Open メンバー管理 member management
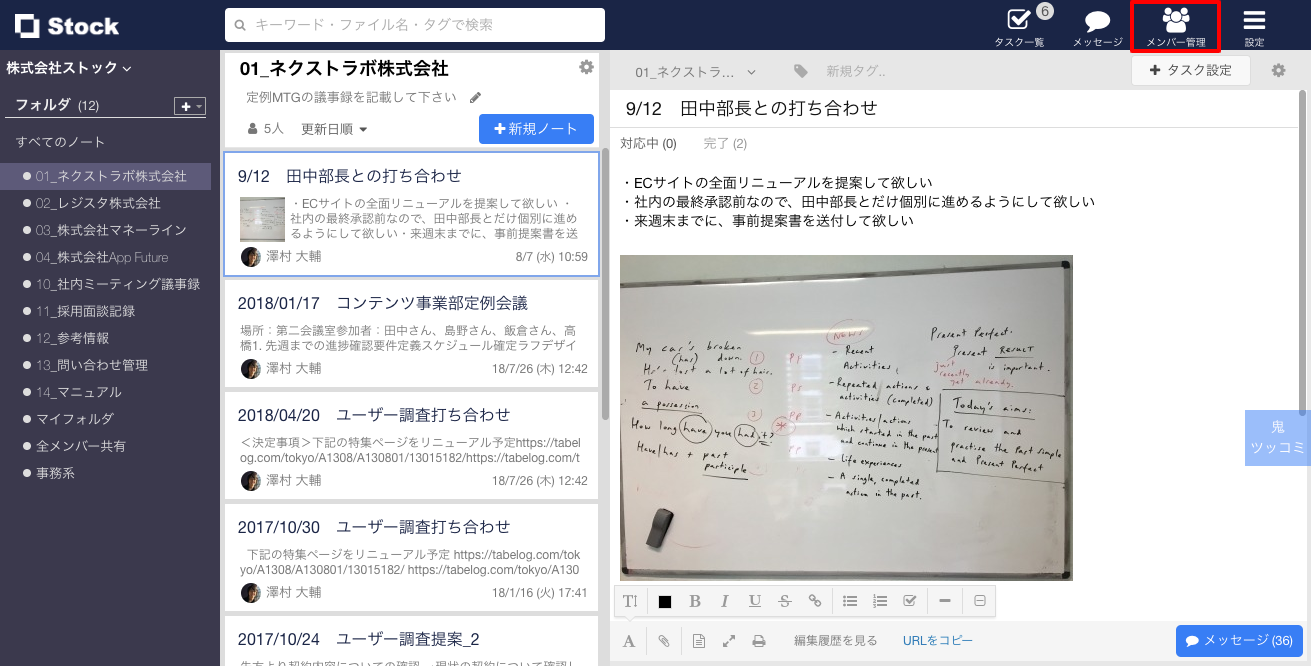This screenshot has height=666, width=1311. pos(1175,25)
